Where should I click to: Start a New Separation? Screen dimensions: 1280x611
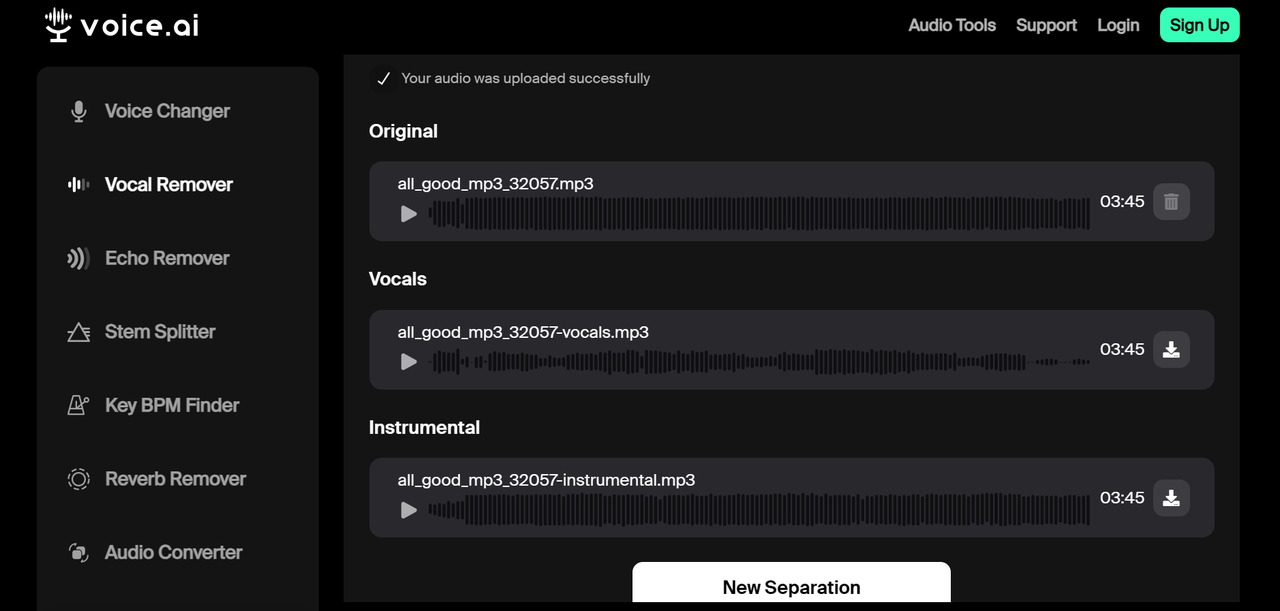point(791,586)
